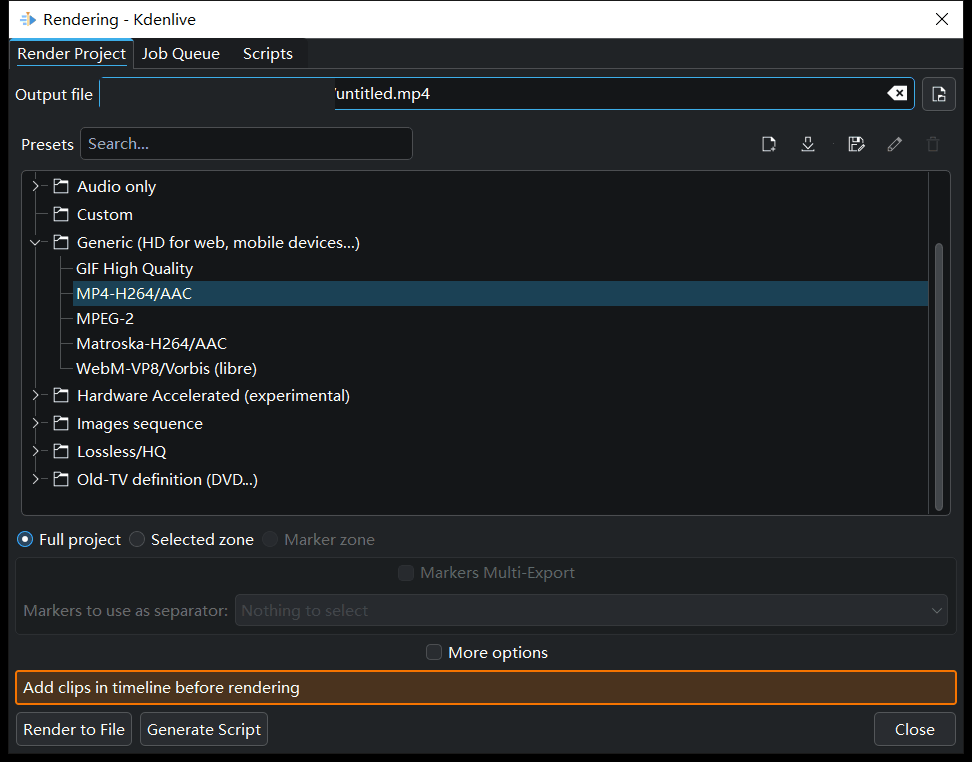972x762 pixels.
Task: Click the clear output file text icon
Action: (x=897, y=94)
